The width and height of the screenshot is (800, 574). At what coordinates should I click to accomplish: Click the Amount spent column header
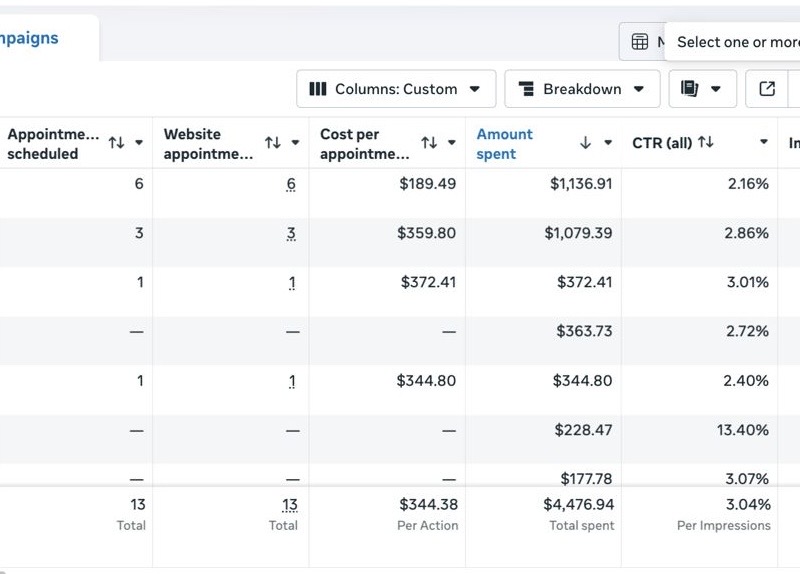pyautogui.click(x=504, y=143)
